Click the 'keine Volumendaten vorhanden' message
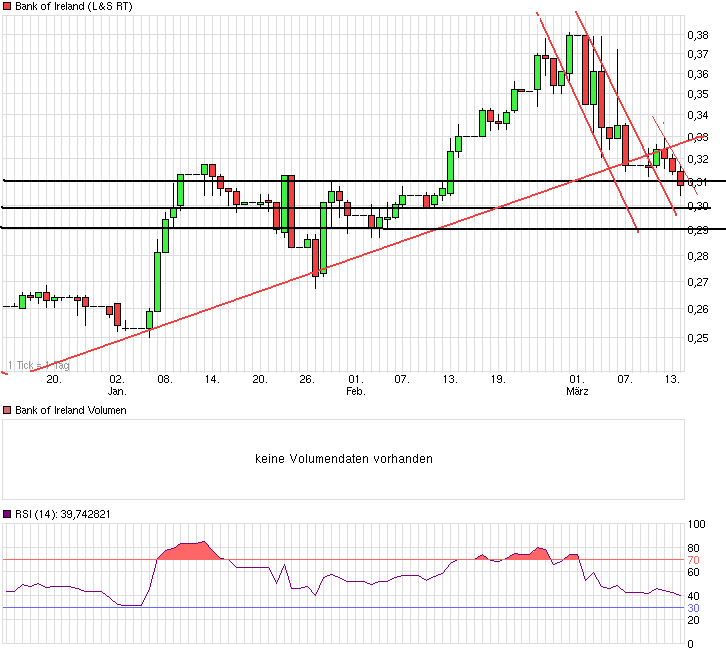The width and height of the screenshot is (726, 652). [x=344, y=459]
